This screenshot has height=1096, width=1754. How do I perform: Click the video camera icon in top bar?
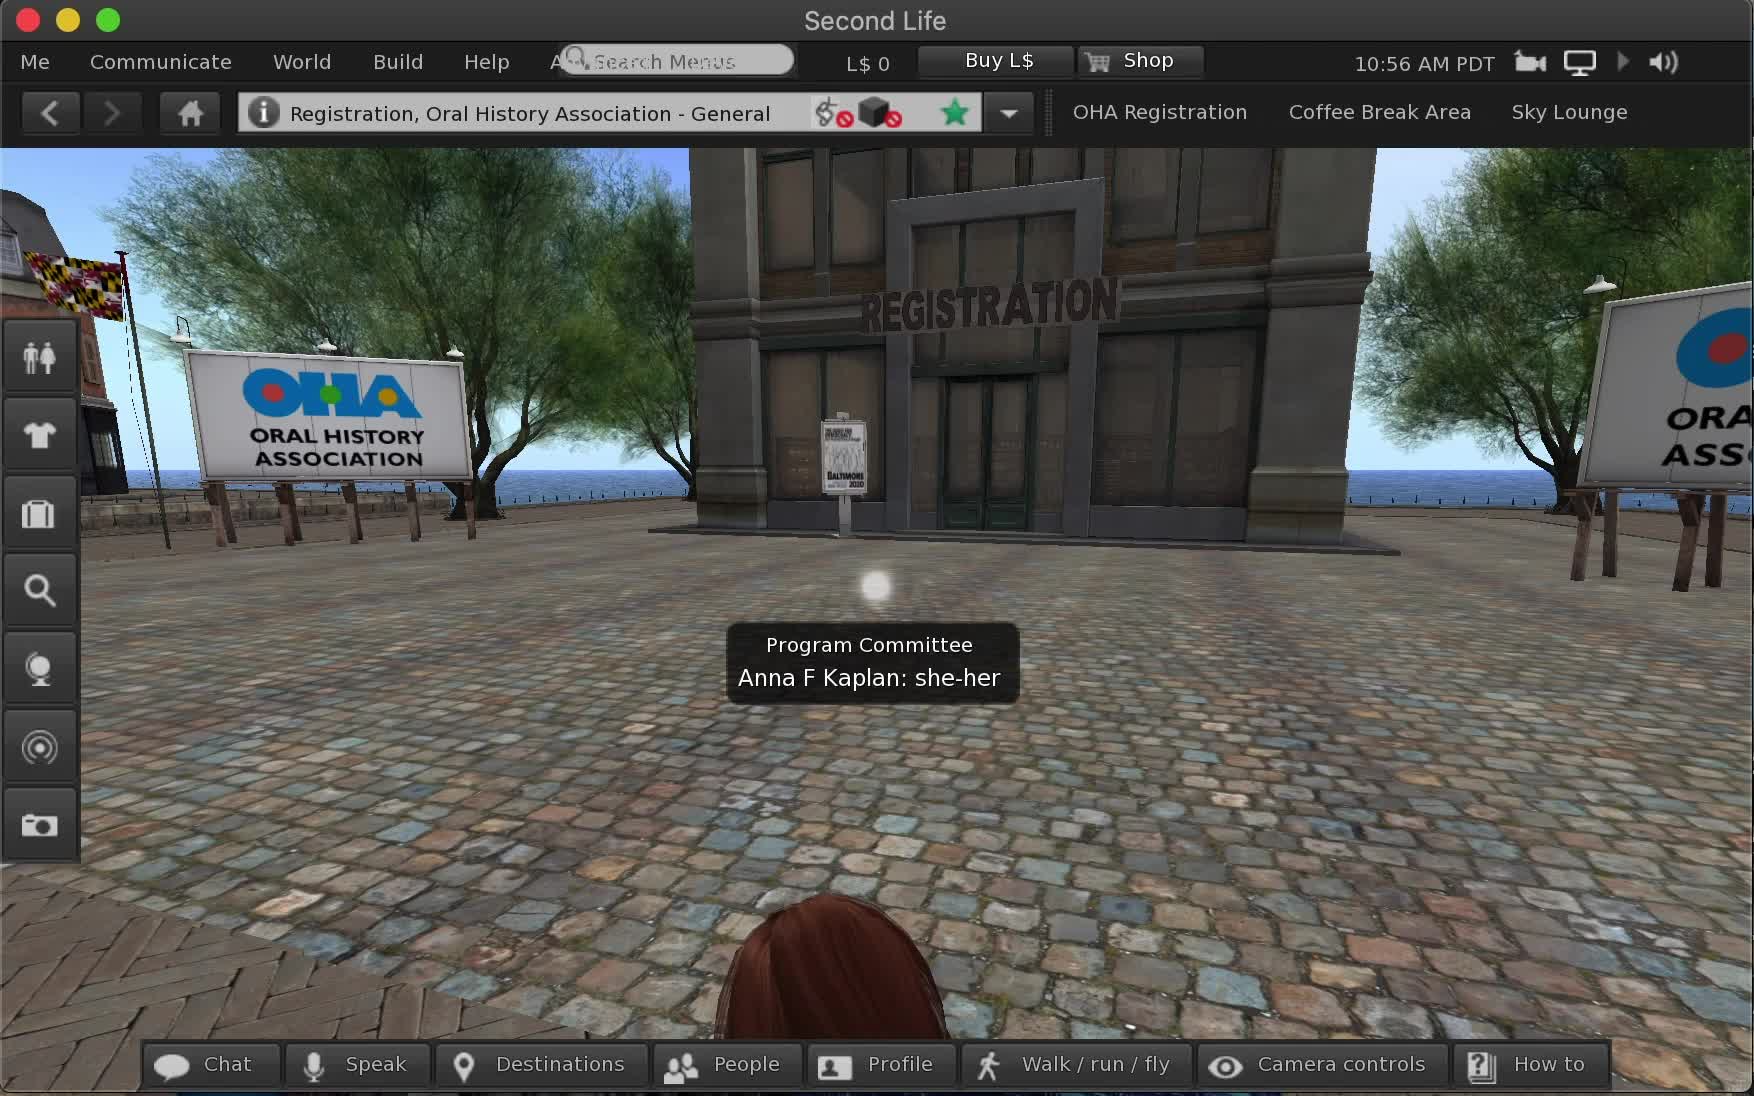pyautogui.click(x=1530, y=62)
